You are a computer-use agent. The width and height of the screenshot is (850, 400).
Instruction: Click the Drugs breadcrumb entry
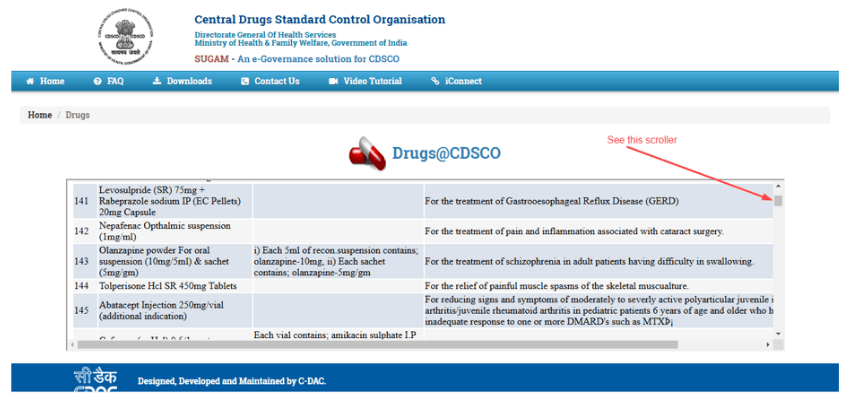coord(78,115)
